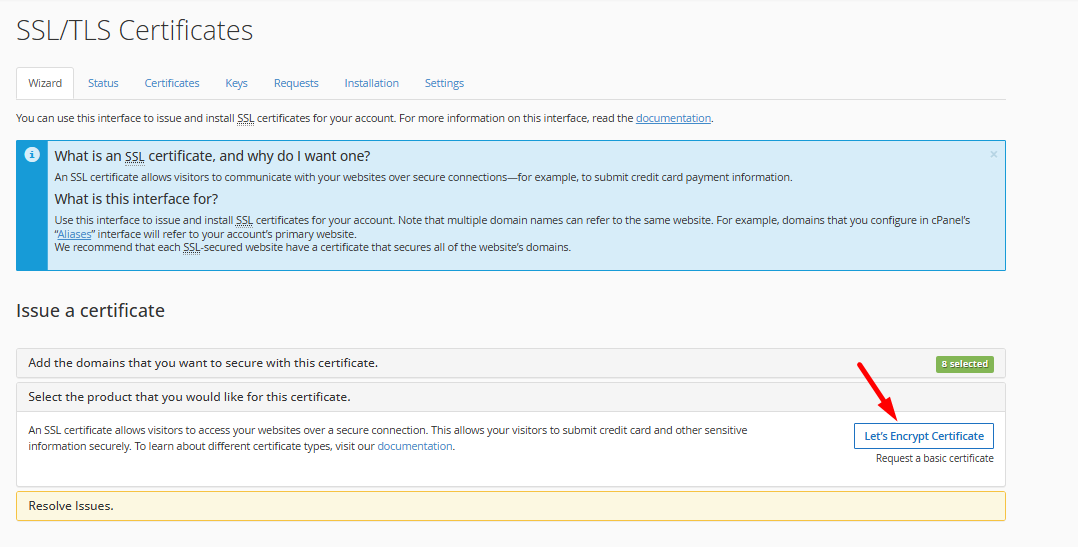
Task: Open the Status tab
Action: coord(103,83)
